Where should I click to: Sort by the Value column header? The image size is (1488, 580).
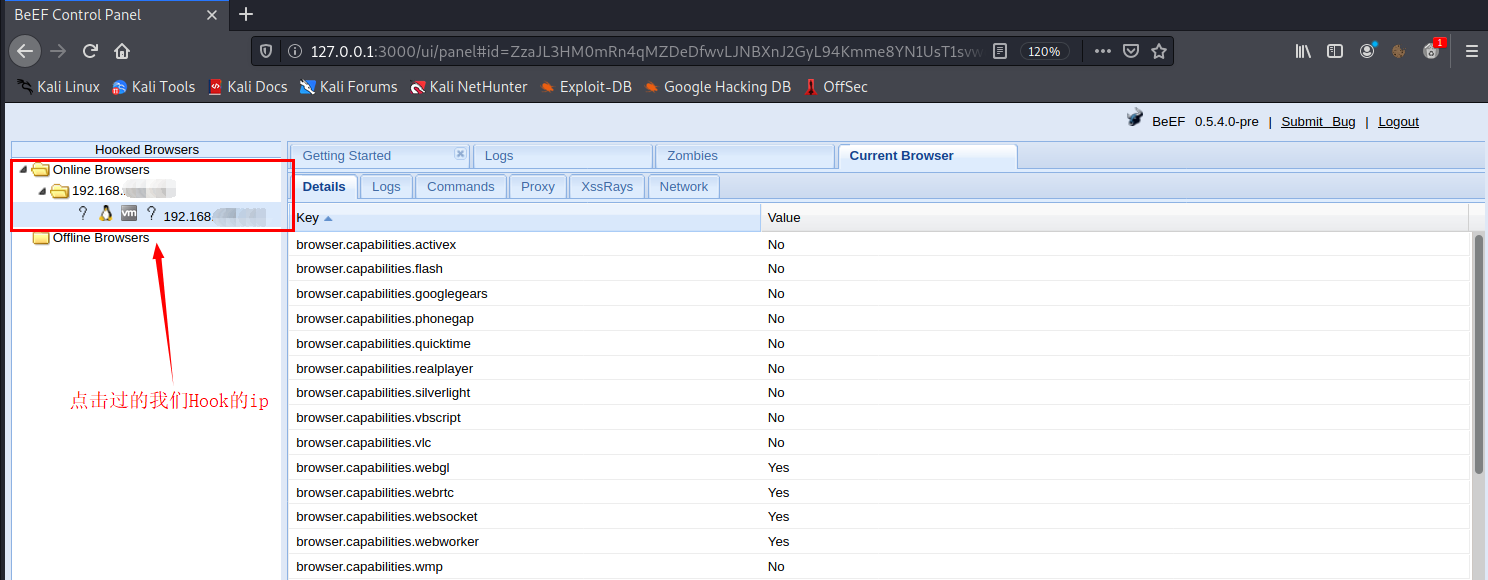pyautogui.click(x=1113, y=217)
